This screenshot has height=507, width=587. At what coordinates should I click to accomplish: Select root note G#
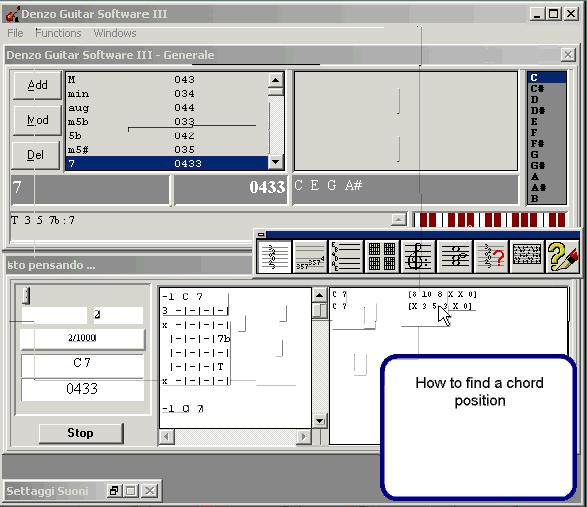(546, 166)
